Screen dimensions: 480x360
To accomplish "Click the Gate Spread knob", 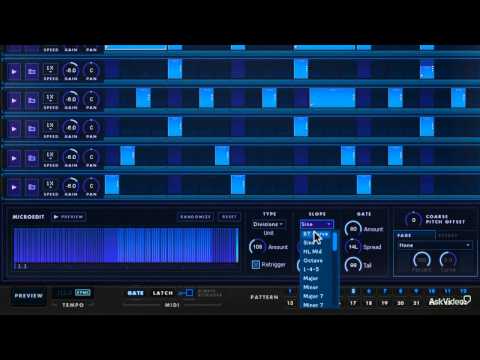I will tap(353, 247).
